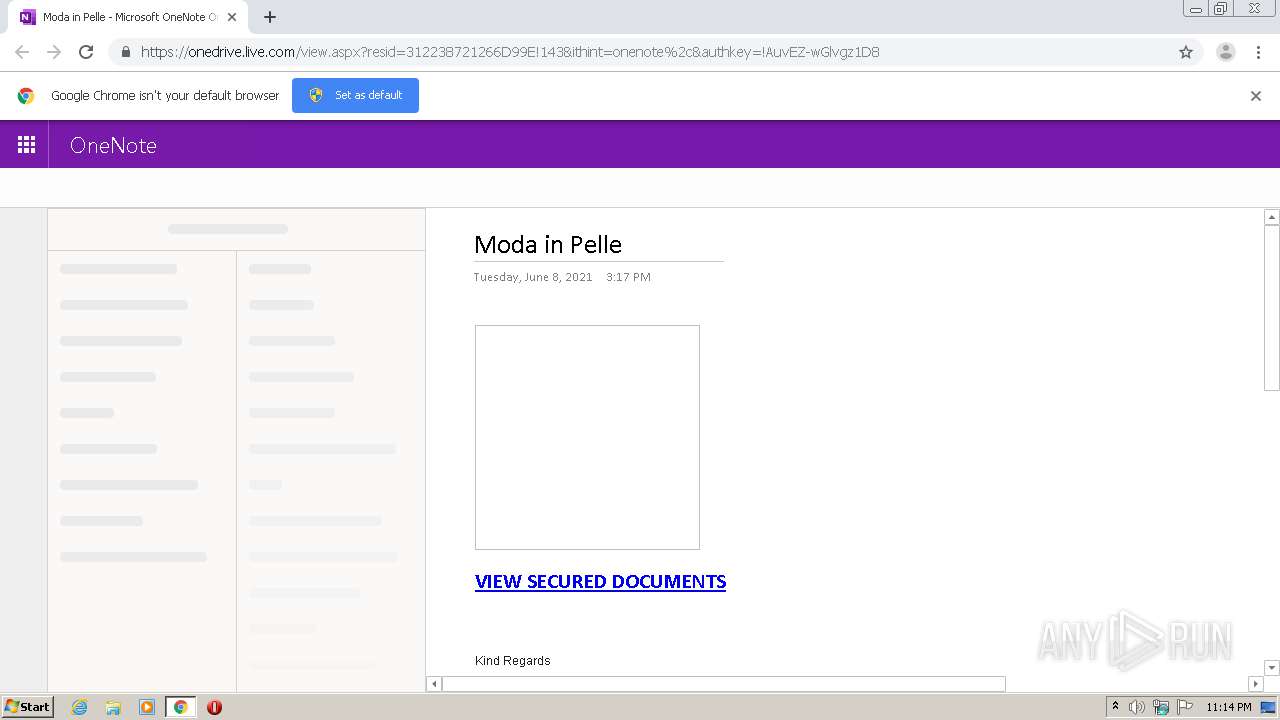Open the Chrome three-dot menu
The width and height of the screenshot is (1280, 720).
(1259, 52)
